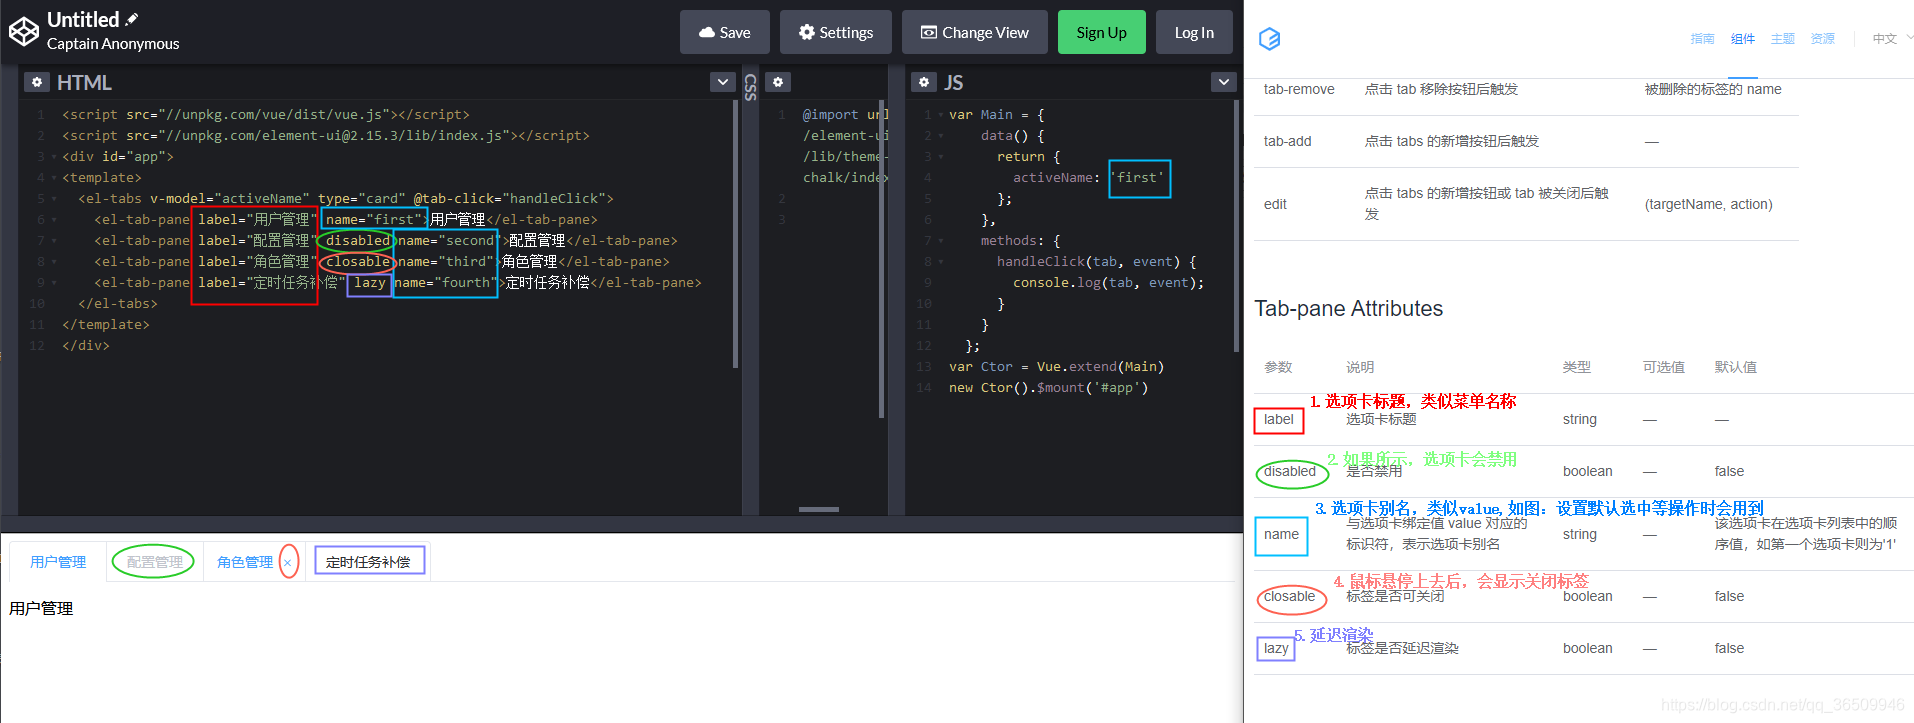Click the 可选值 column header
1914x723 pixels.
point(1663,367)
